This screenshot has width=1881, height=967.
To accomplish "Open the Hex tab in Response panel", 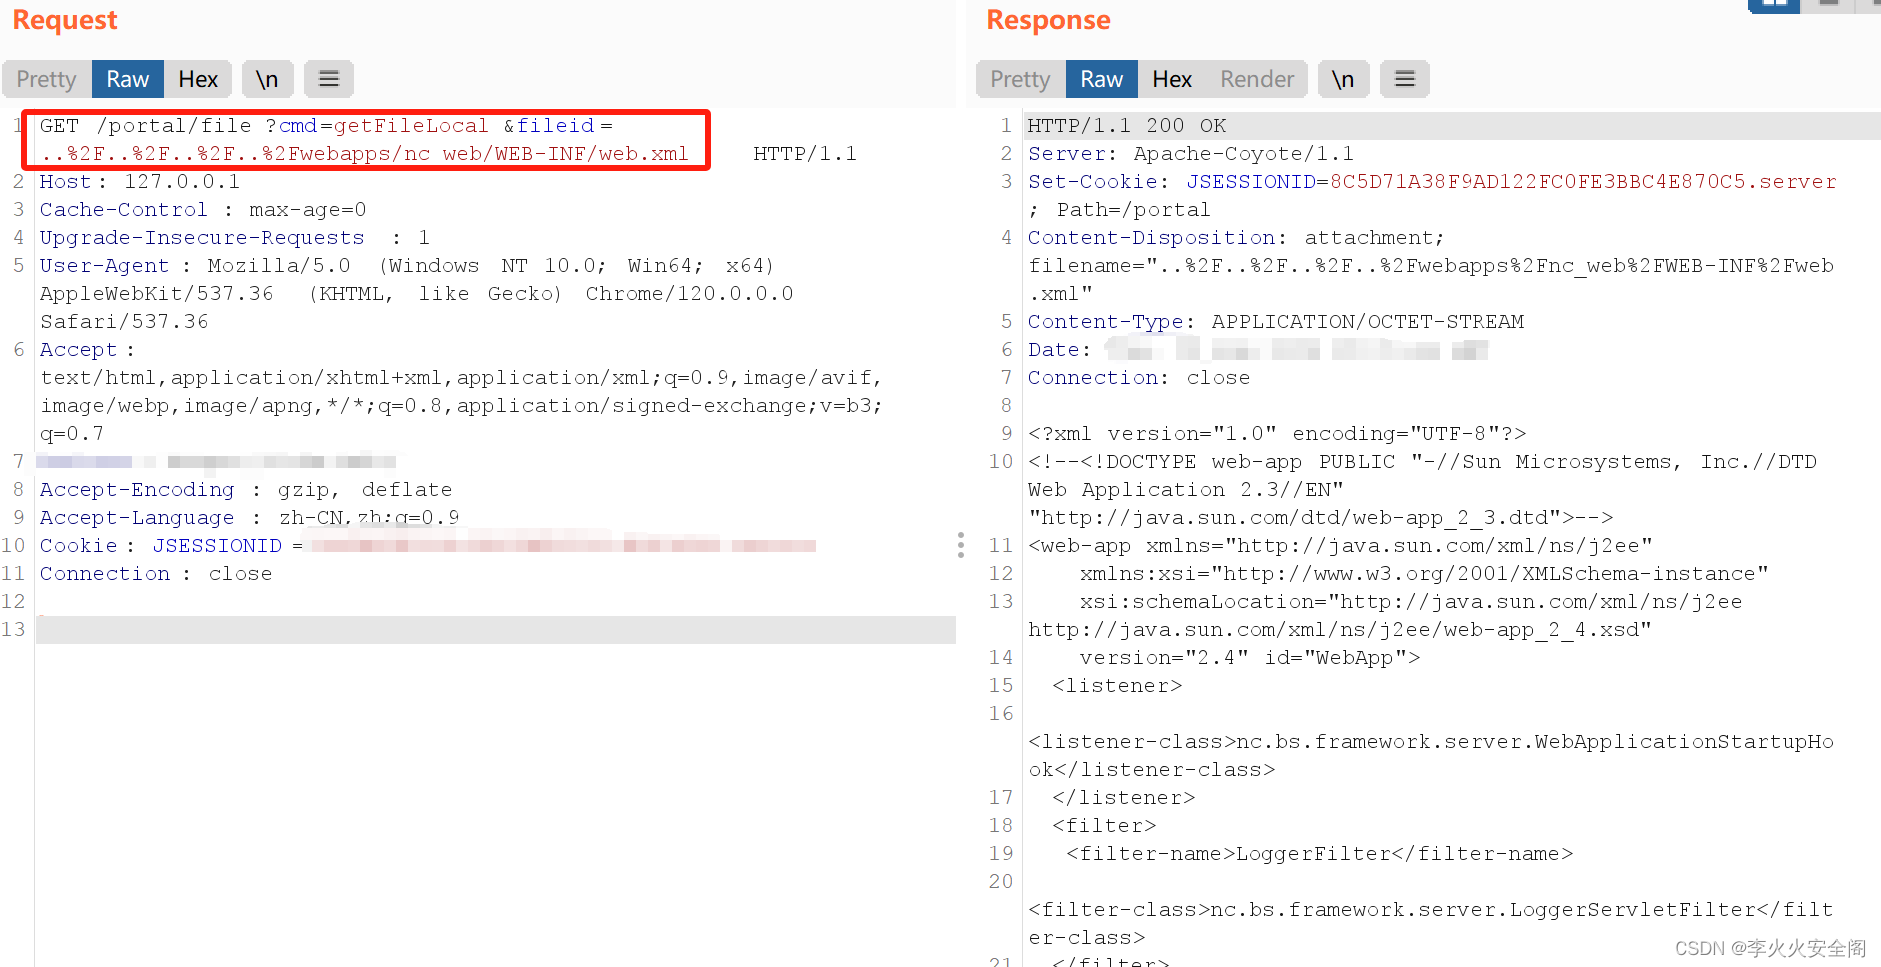I will 1172,79.
